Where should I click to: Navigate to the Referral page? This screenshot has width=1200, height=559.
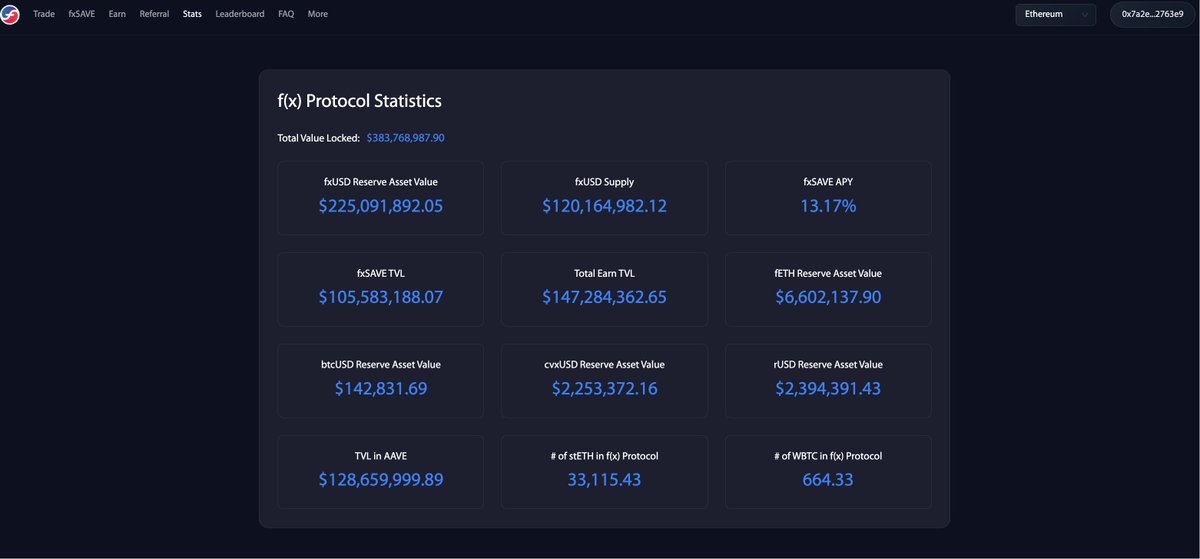[x=154, y=15]
